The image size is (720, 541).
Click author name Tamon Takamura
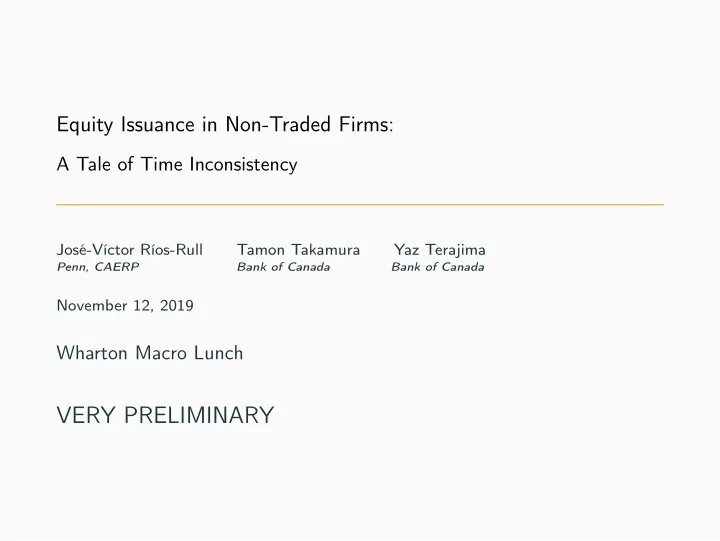point(298,250)
